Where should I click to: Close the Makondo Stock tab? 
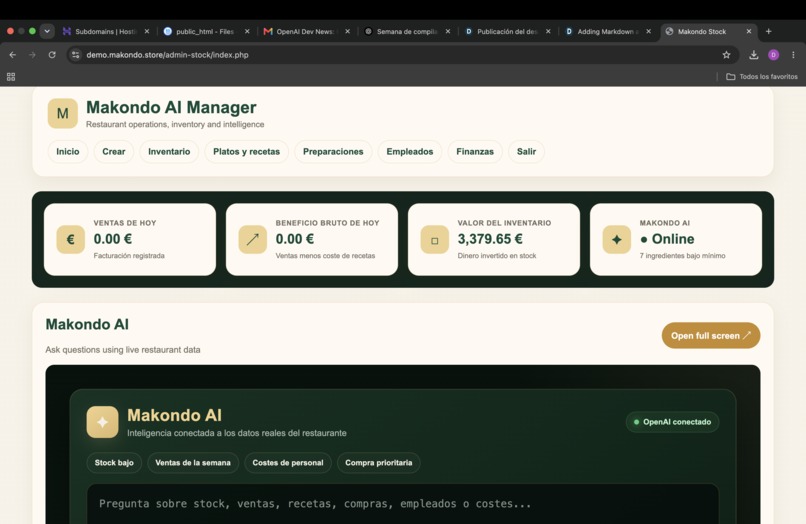(749, 31)
